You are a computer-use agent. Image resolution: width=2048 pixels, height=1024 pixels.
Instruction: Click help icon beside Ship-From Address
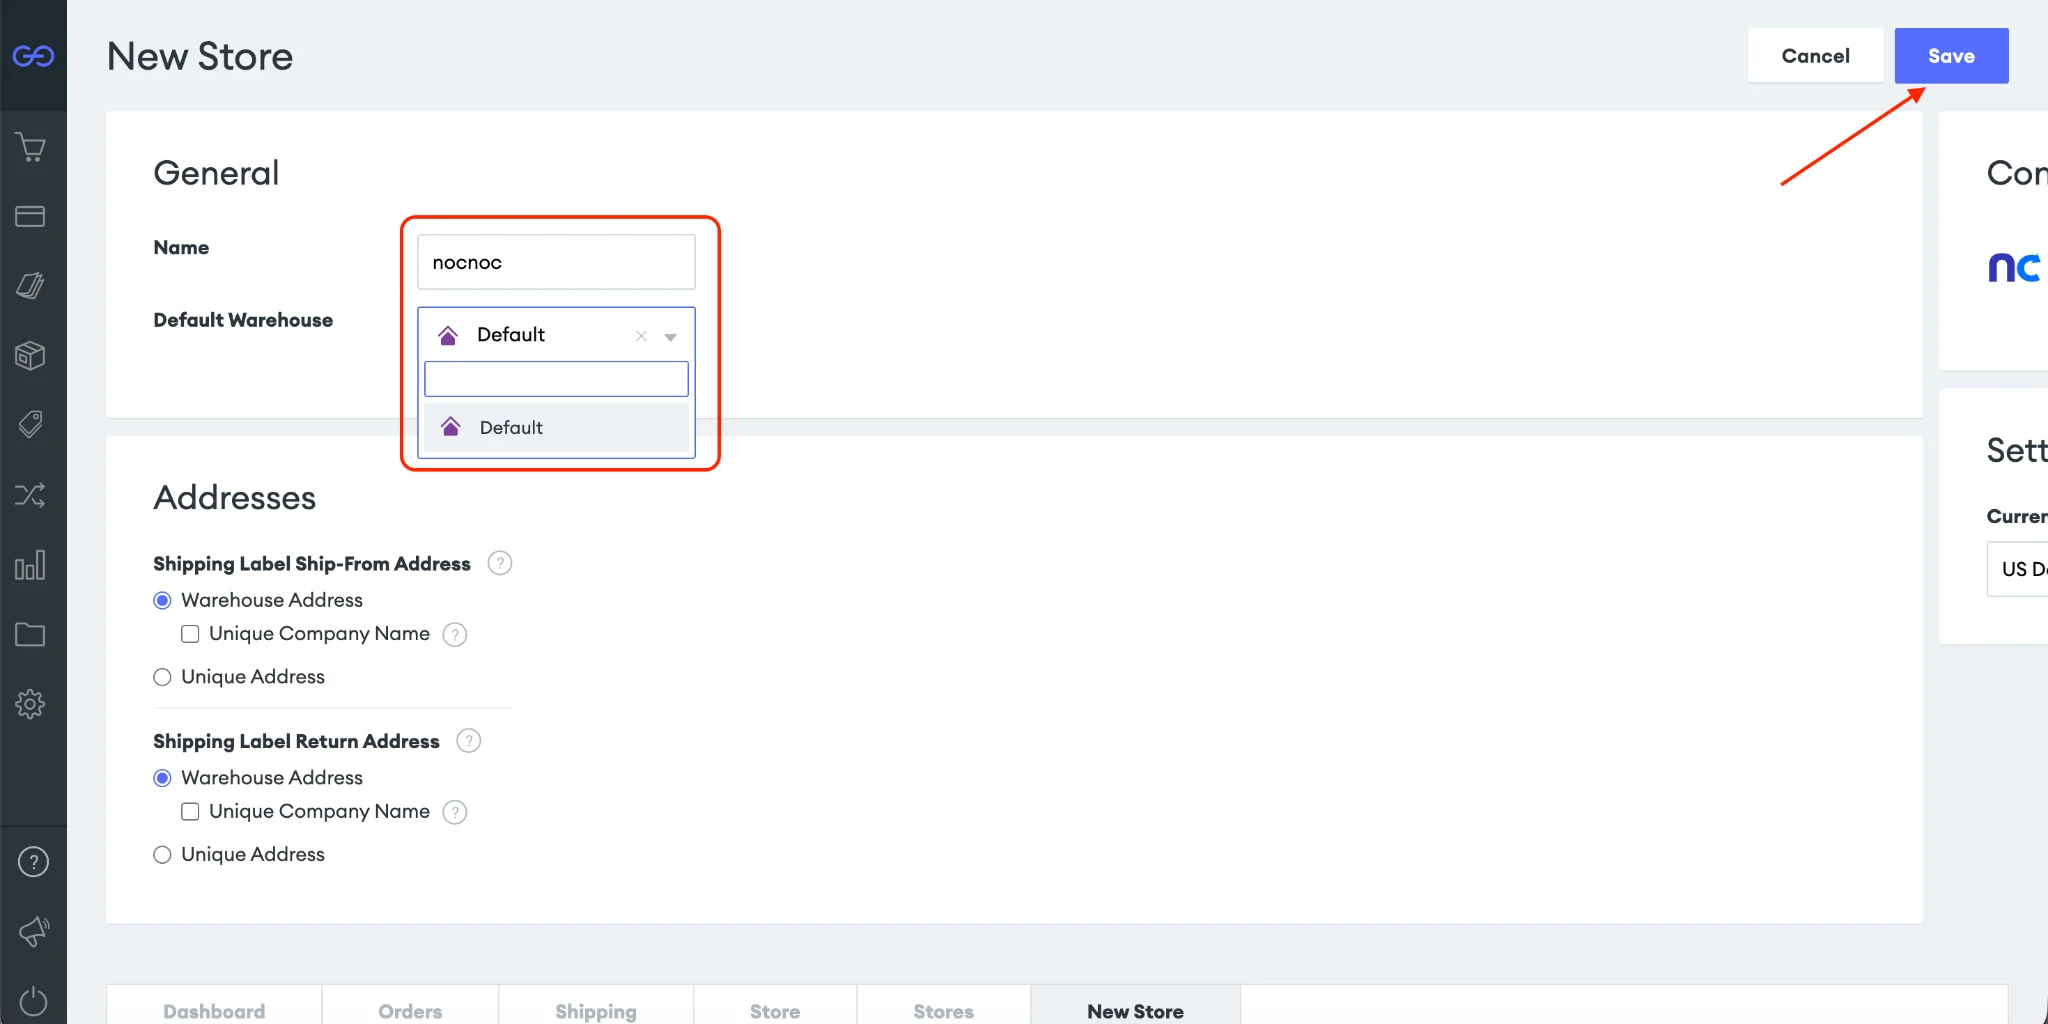coord(500,563)
